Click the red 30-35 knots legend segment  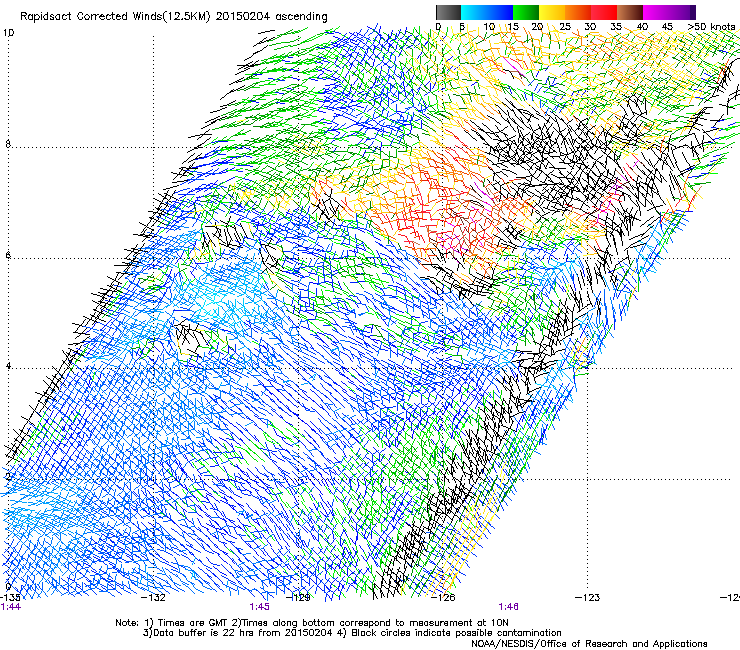604,12
